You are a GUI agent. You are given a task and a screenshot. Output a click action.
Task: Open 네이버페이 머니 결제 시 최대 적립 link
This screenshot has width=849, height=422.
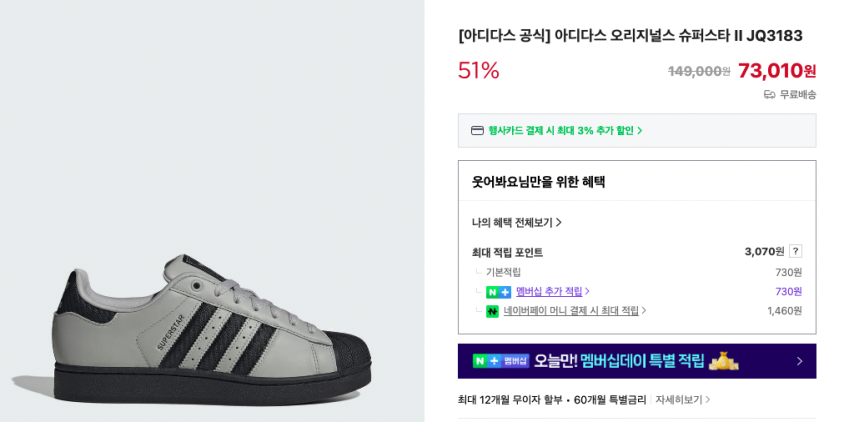574,311
